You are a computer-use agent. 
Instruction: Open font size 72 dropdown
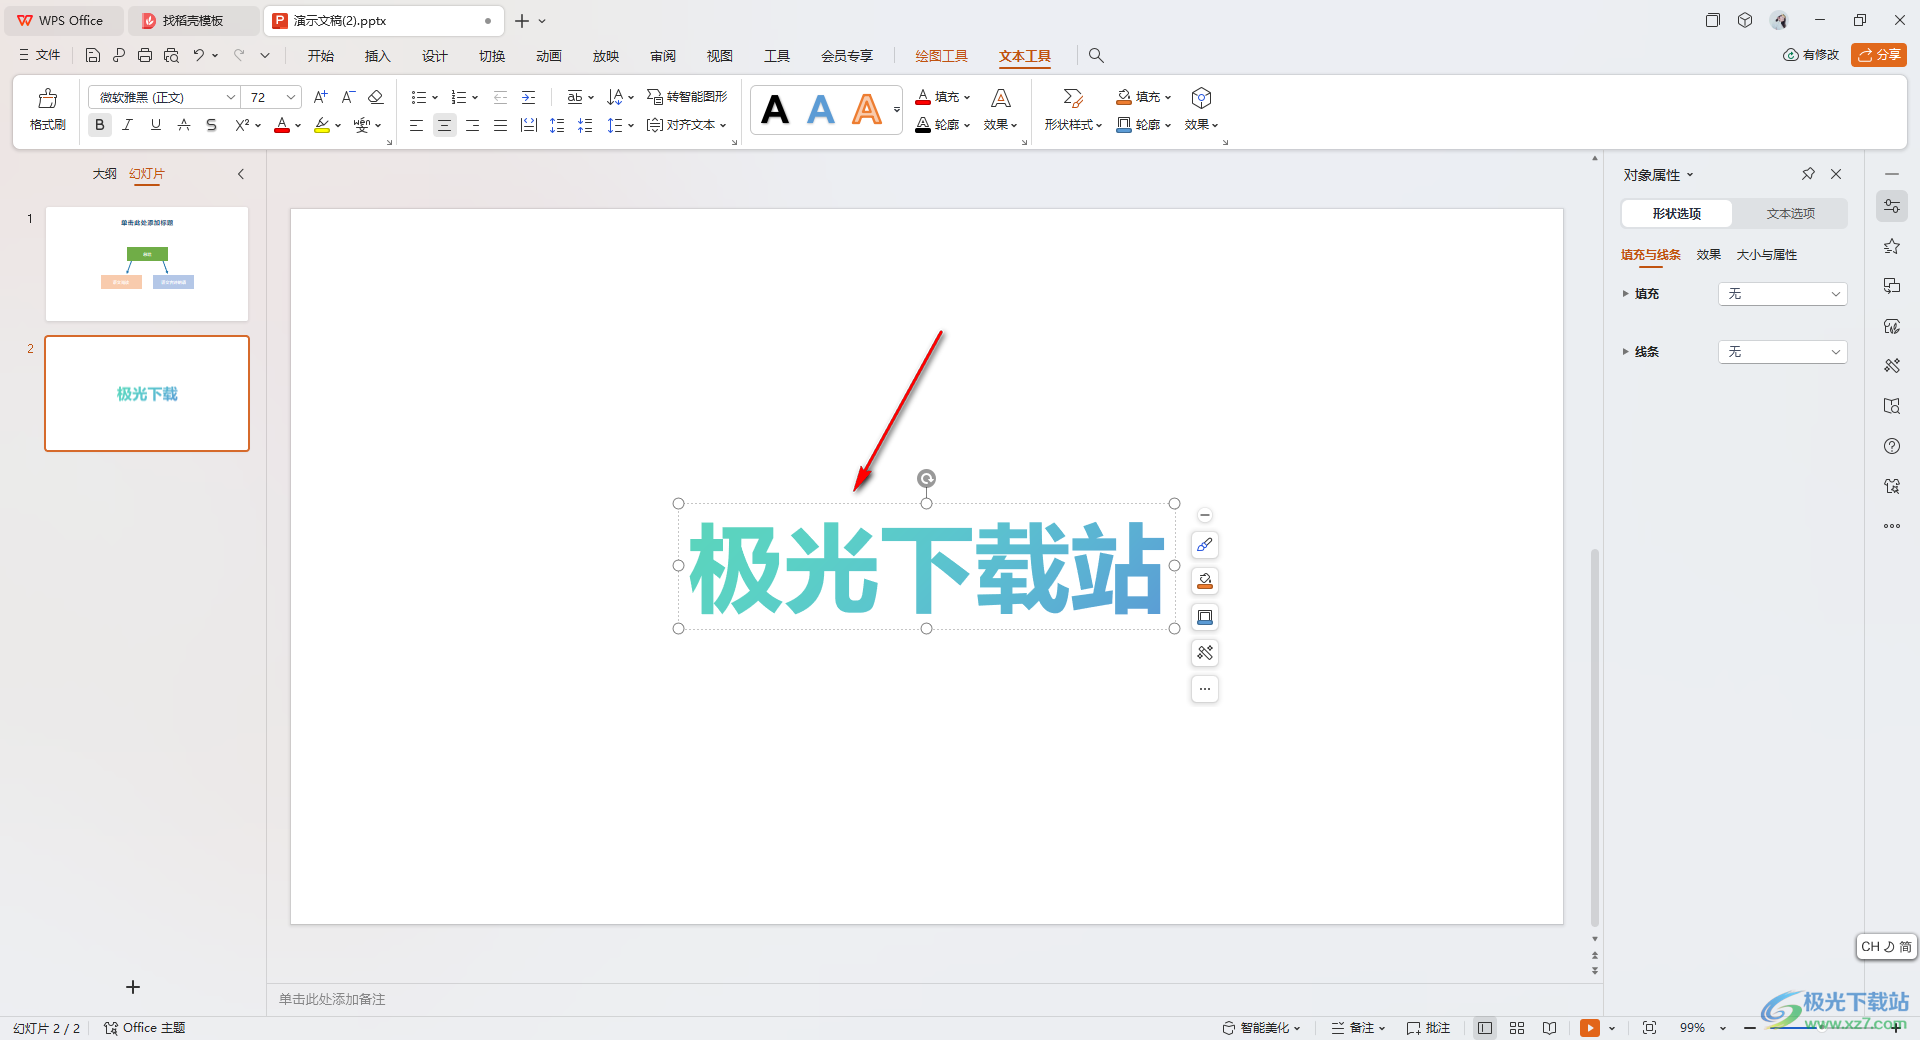pos(291,97)
